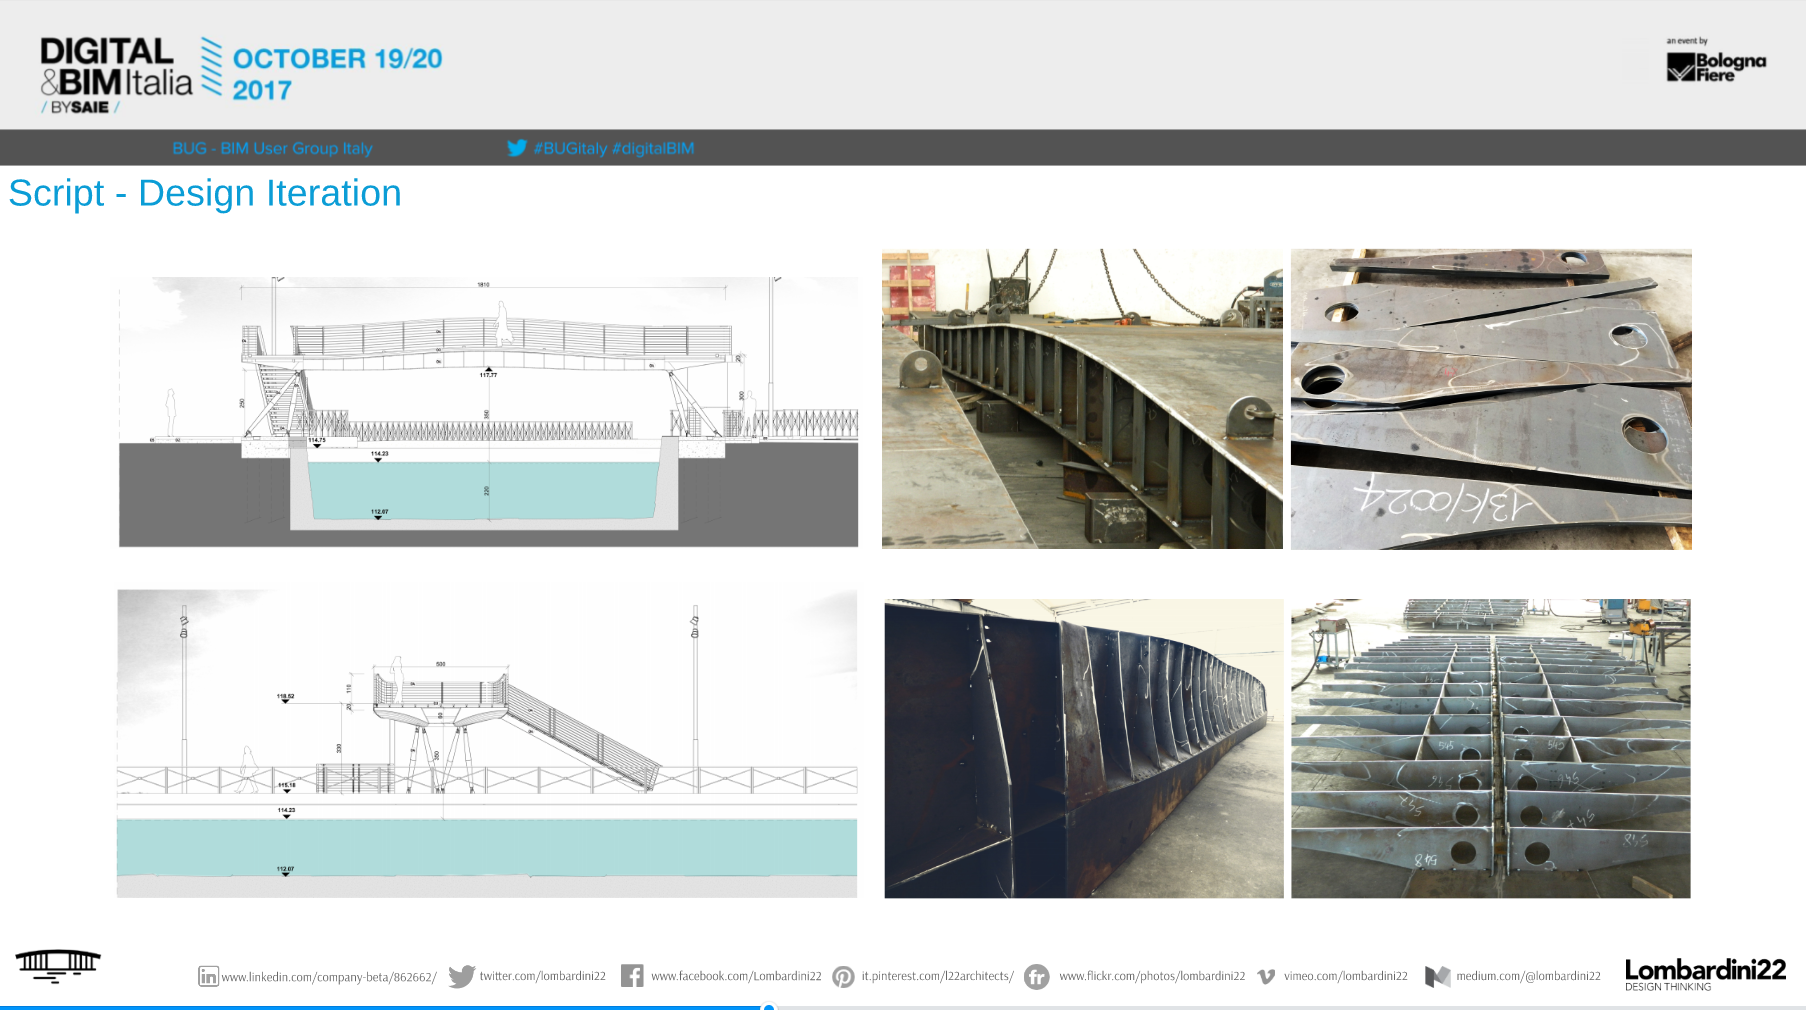
Task: Click the playback progress bar handle
Action: tap(769, 1007)
